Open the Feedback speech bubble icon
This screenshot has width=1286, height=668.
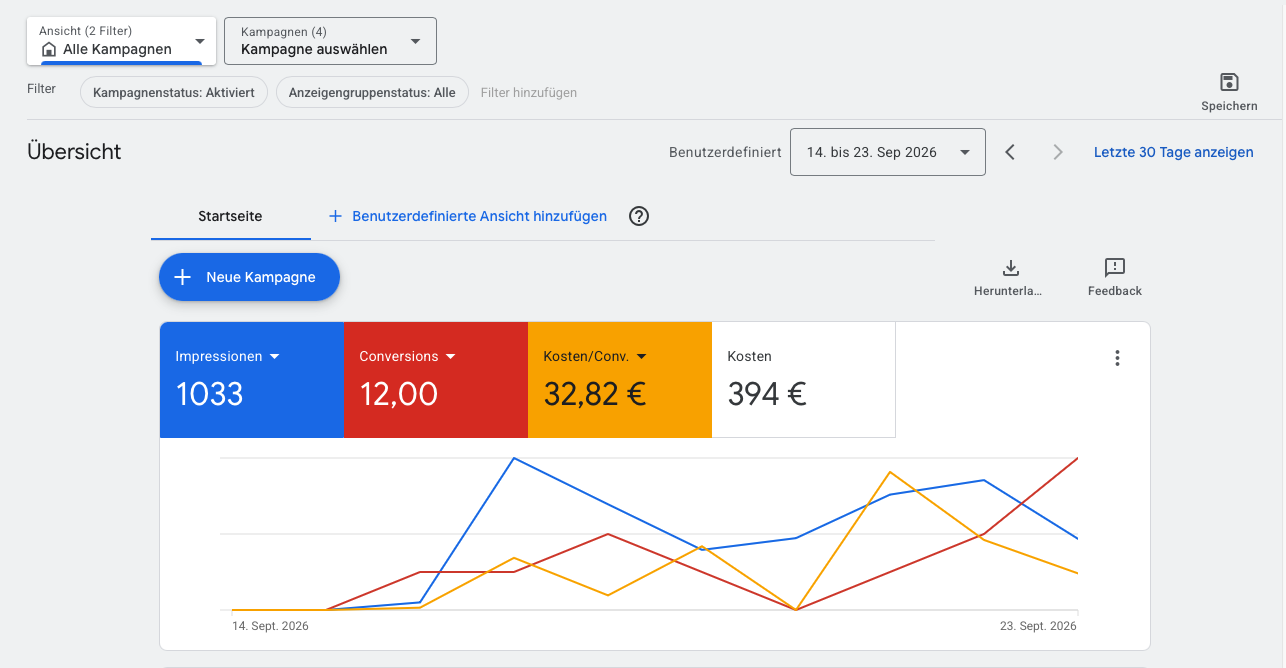click(1115, 267)
